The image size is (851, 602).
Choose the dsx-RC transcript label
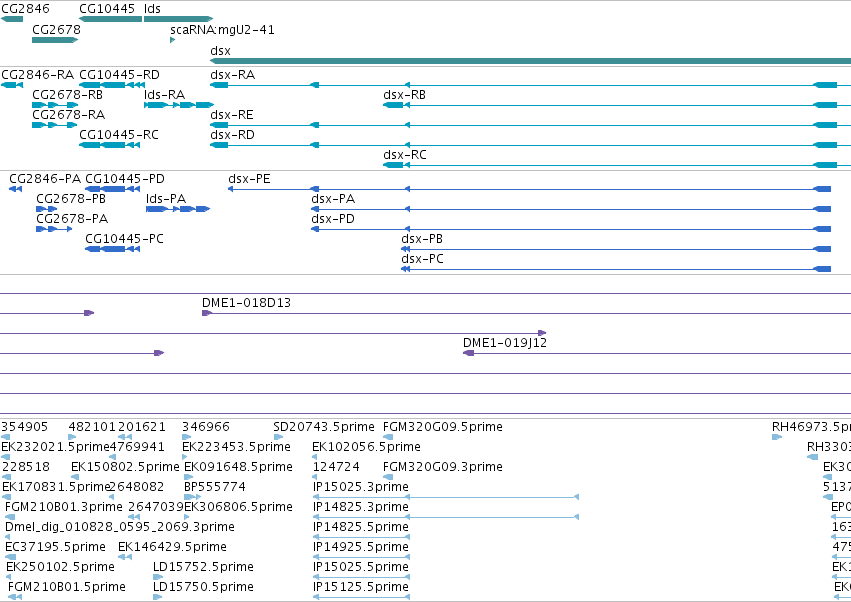pos(405,155)
